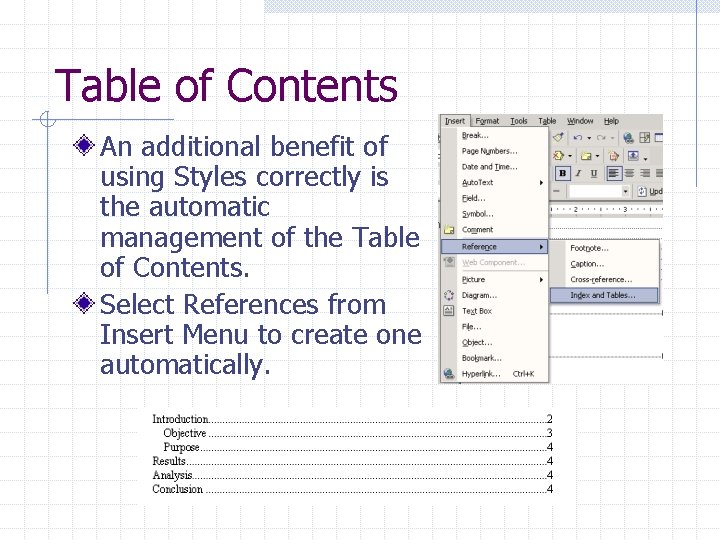This screenshot has height=540, width=720.
Task: Click the grayed Web Component icon
Action: pos(449,262)
